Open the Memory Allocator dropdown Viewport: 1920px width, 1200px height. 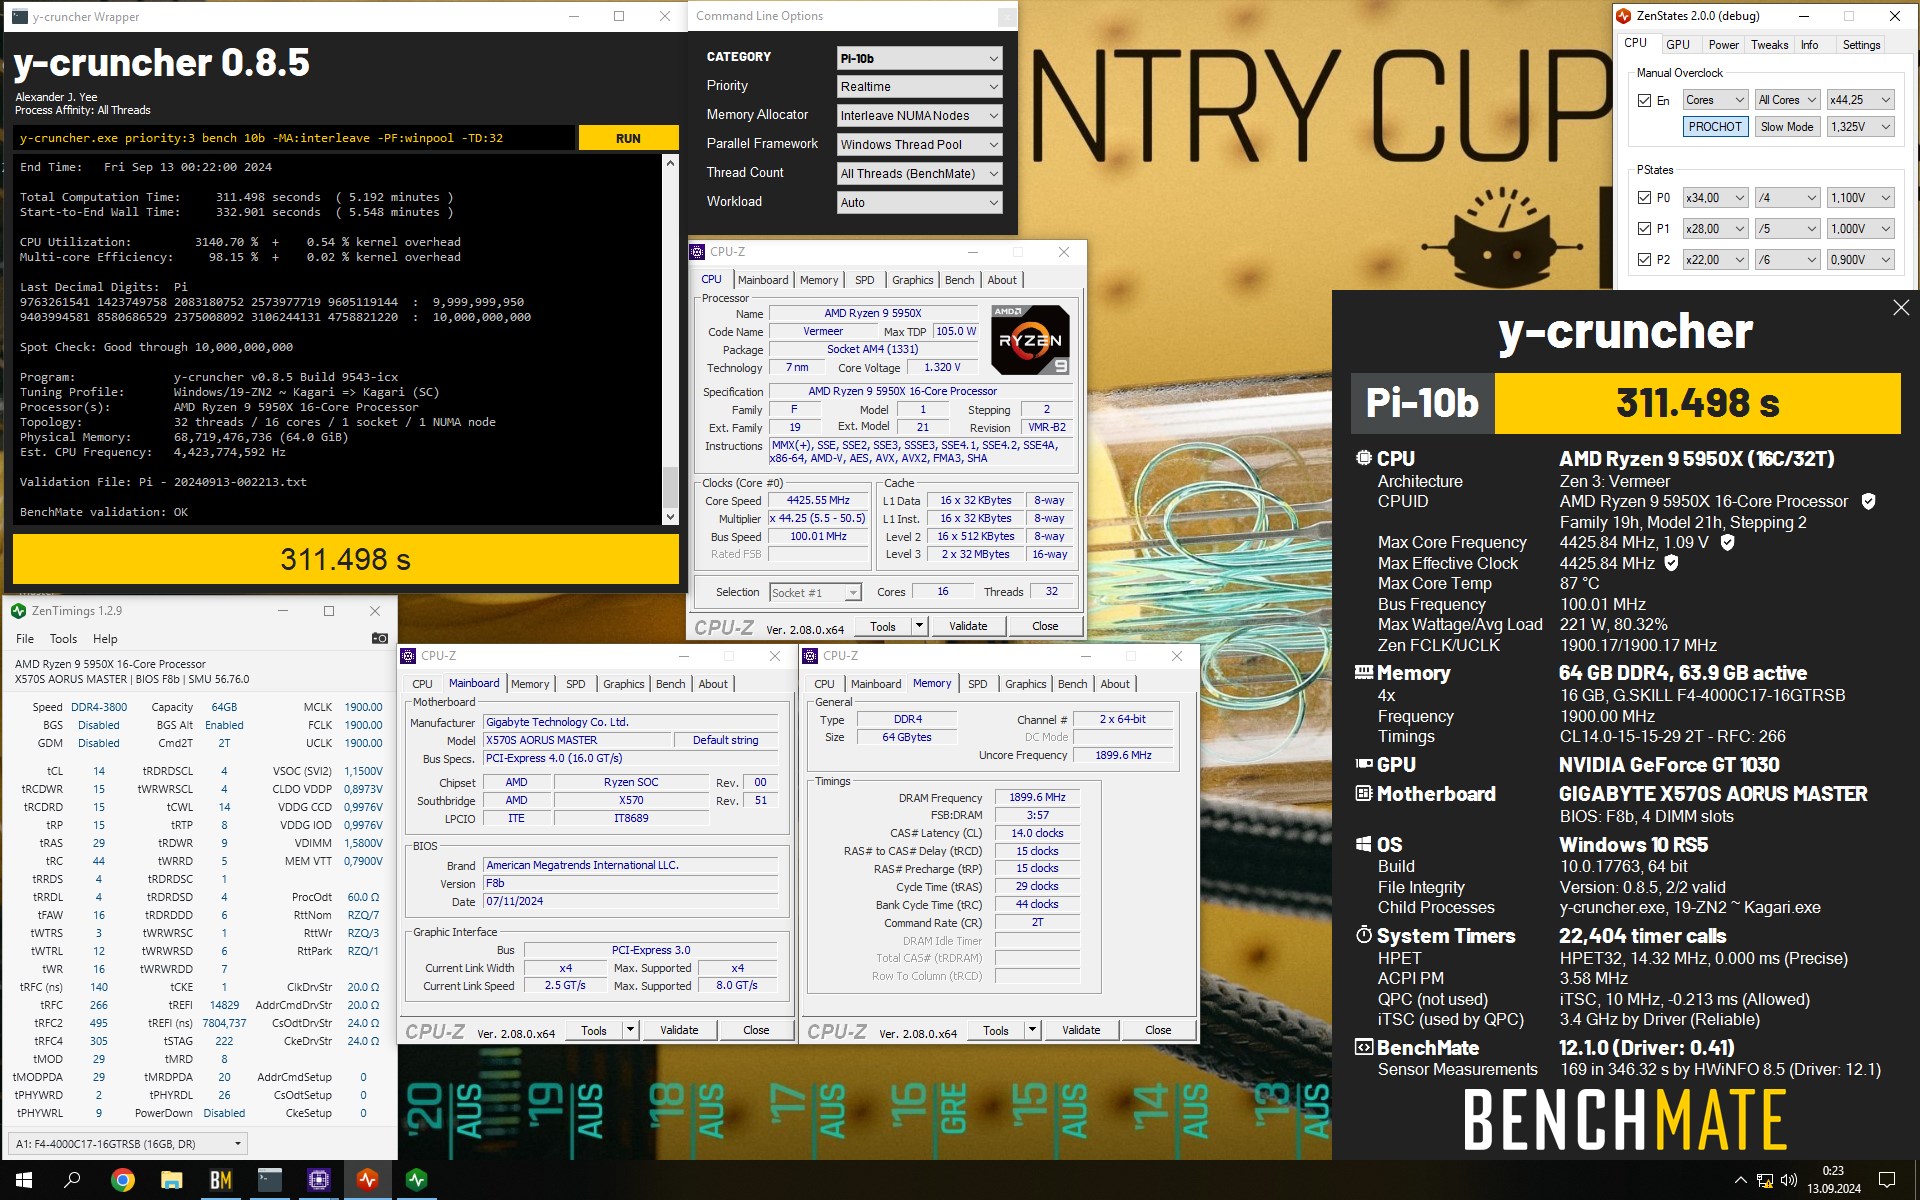coord(919,116)
